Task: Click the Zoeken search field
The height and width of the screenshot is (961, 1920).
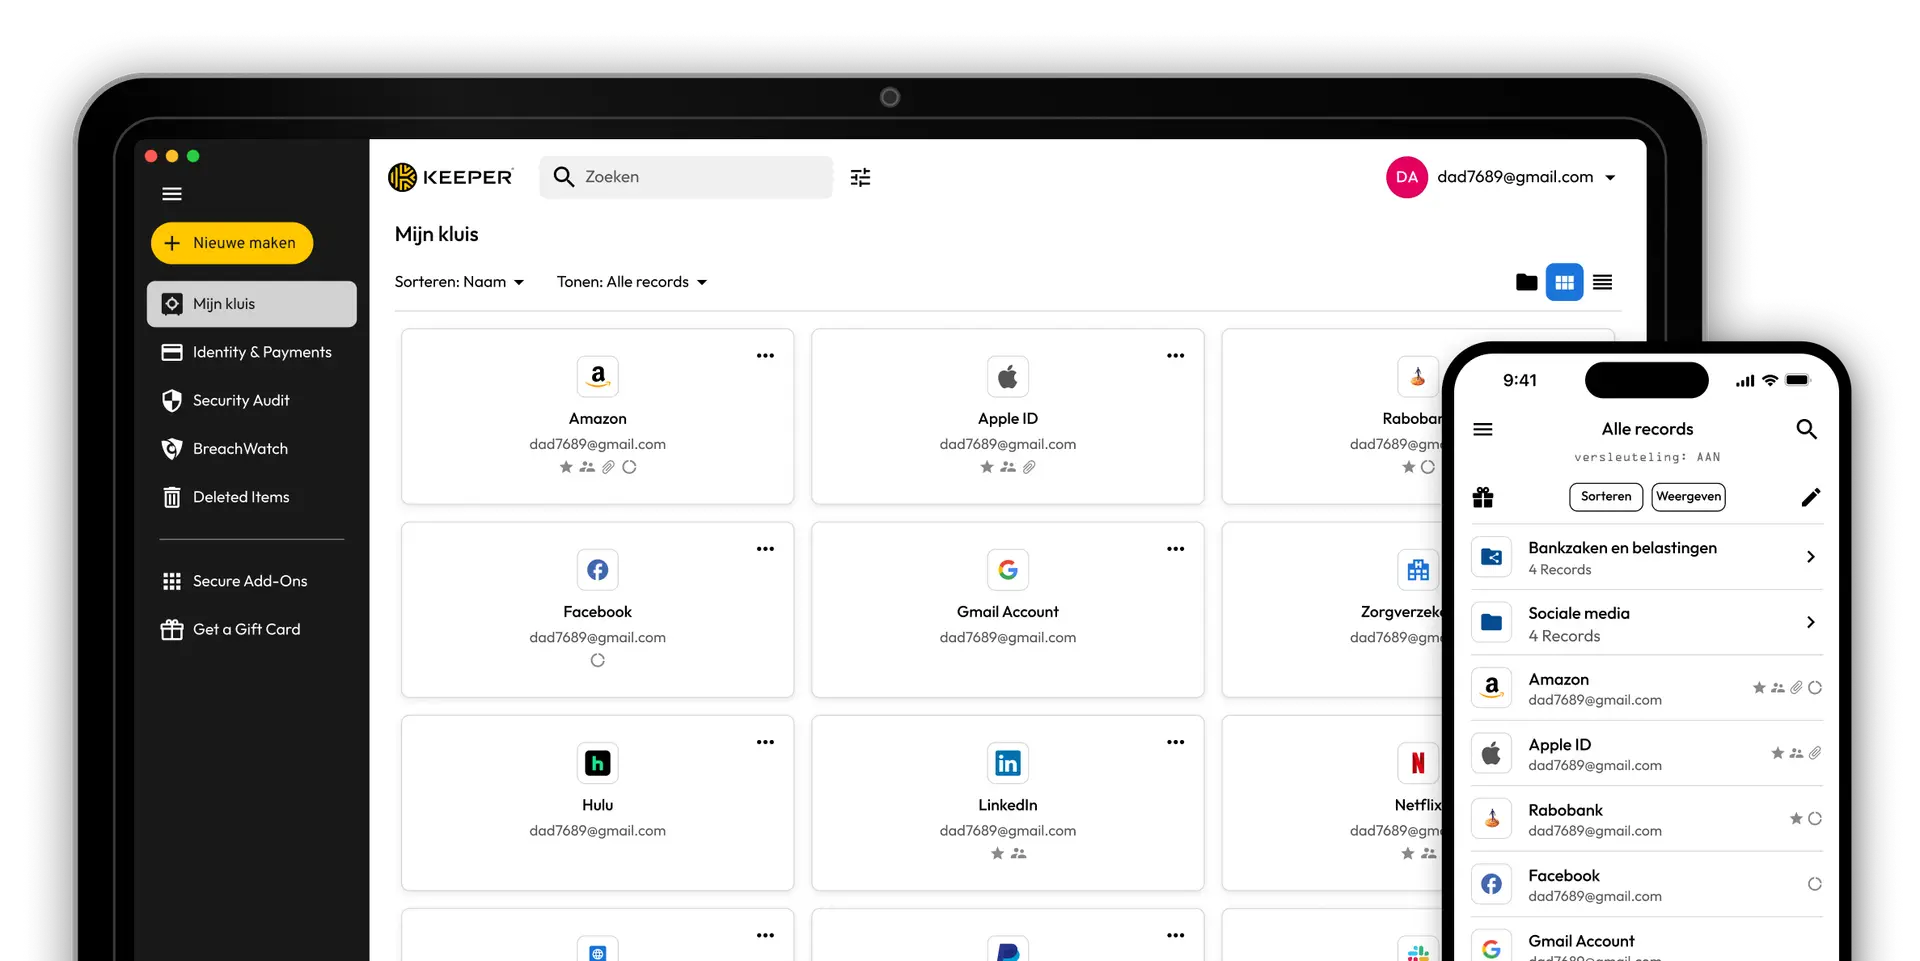Action: point(686,177)
